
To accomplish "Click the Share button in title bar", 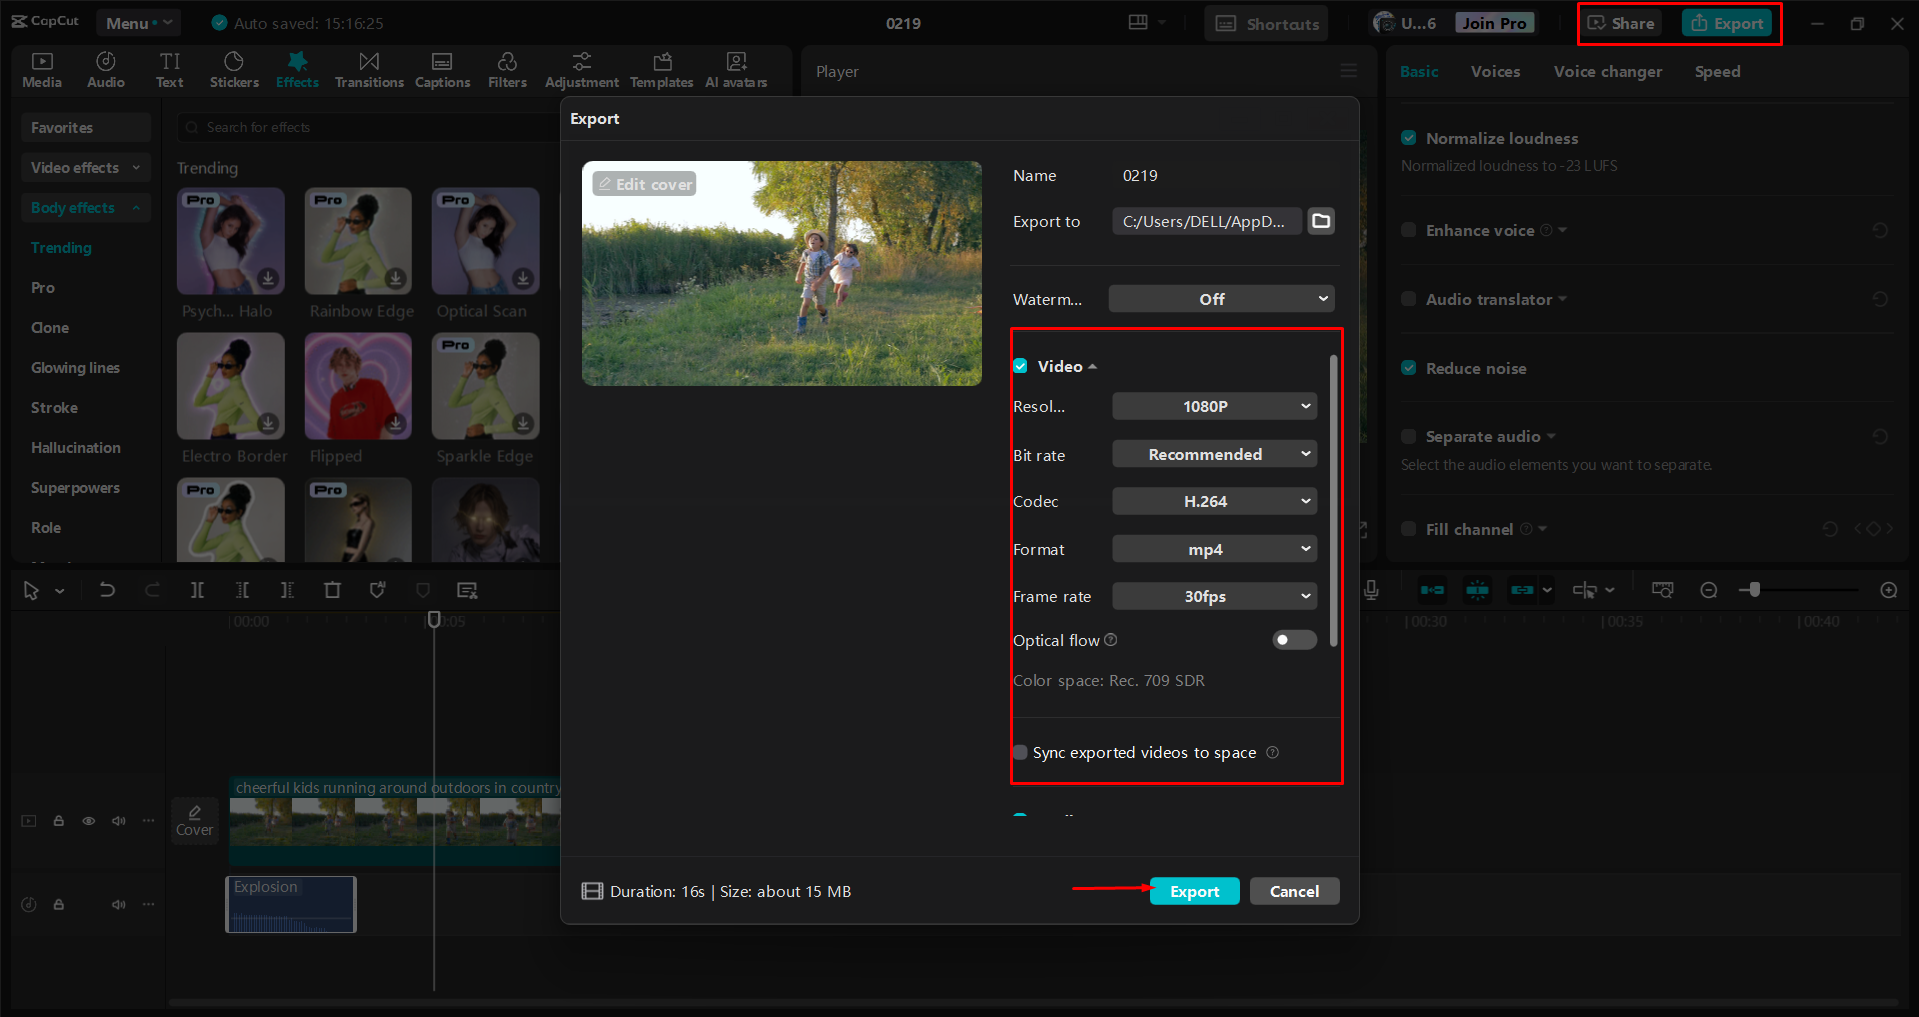I will pyautogui.click(x=1621, y=23).
